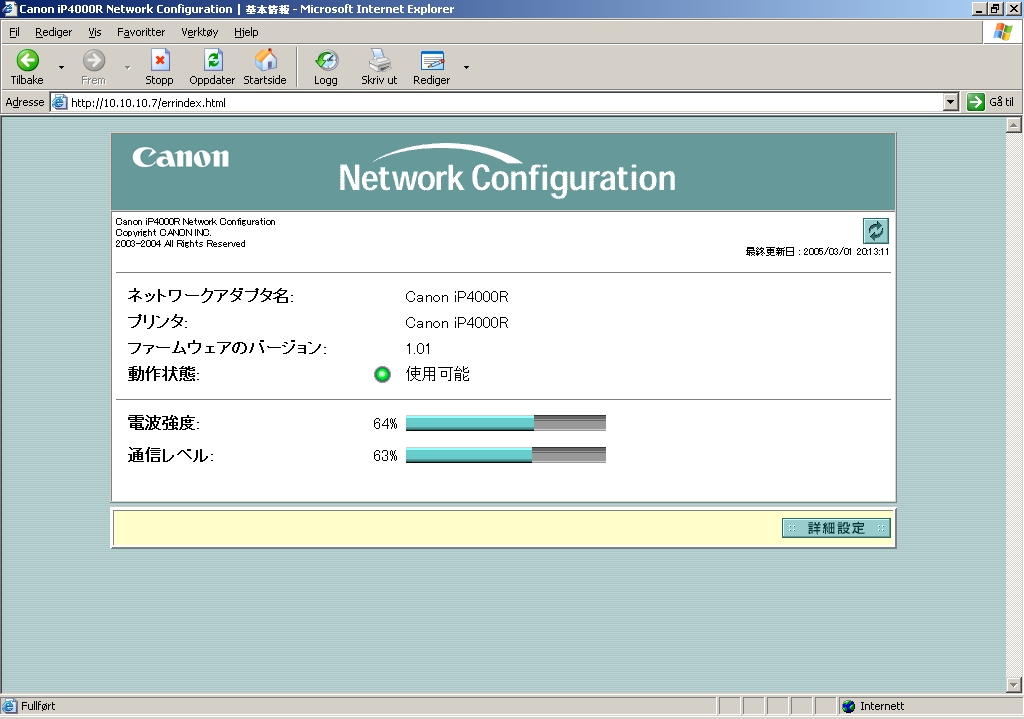Click the refresh icon on Canon page
Screen dimensions: 1024x719
pyautogui.click(x=875, y=231)
